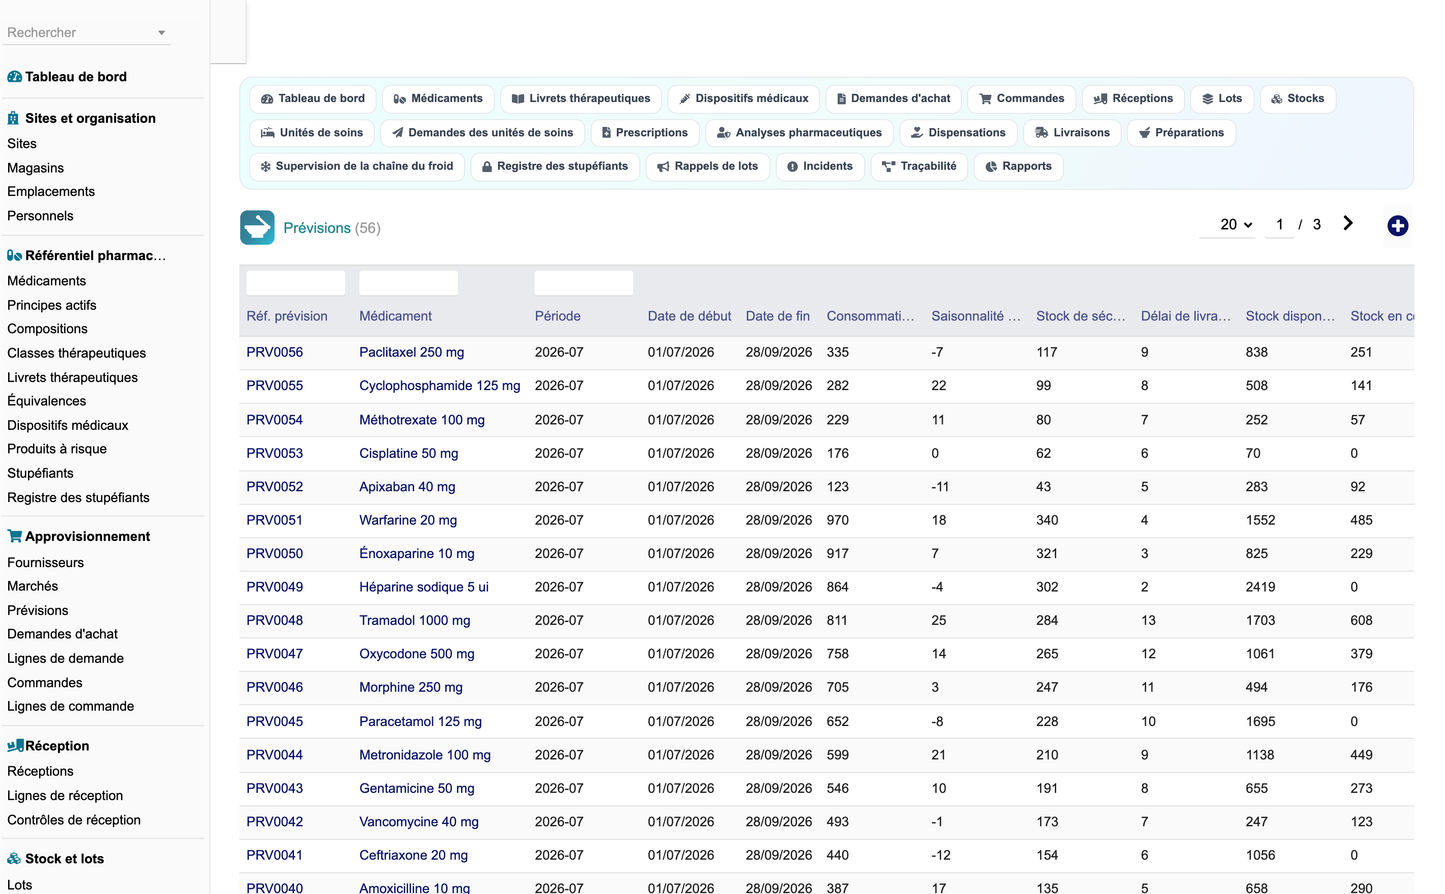This screenshot has height=894, width=1445.
Task: Go to next page with arrow
Action: tap(1348, 224)
